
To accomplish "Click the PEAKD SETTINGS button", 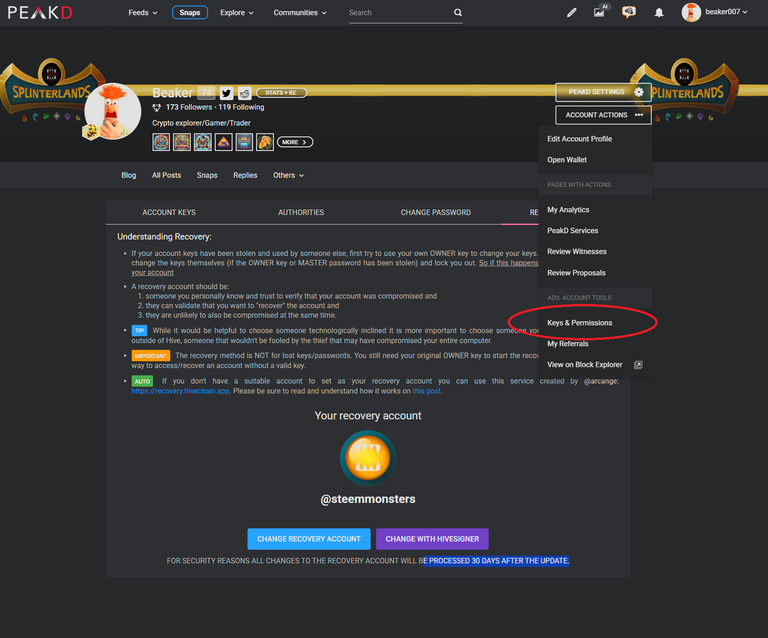I will coord(603,92).
